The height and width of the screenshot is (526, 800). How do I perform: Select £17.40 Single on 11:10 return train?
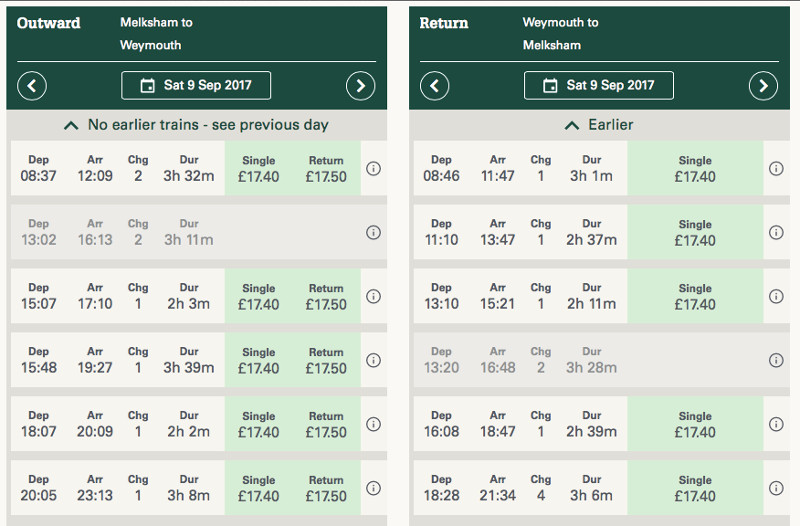pos(695,233)
